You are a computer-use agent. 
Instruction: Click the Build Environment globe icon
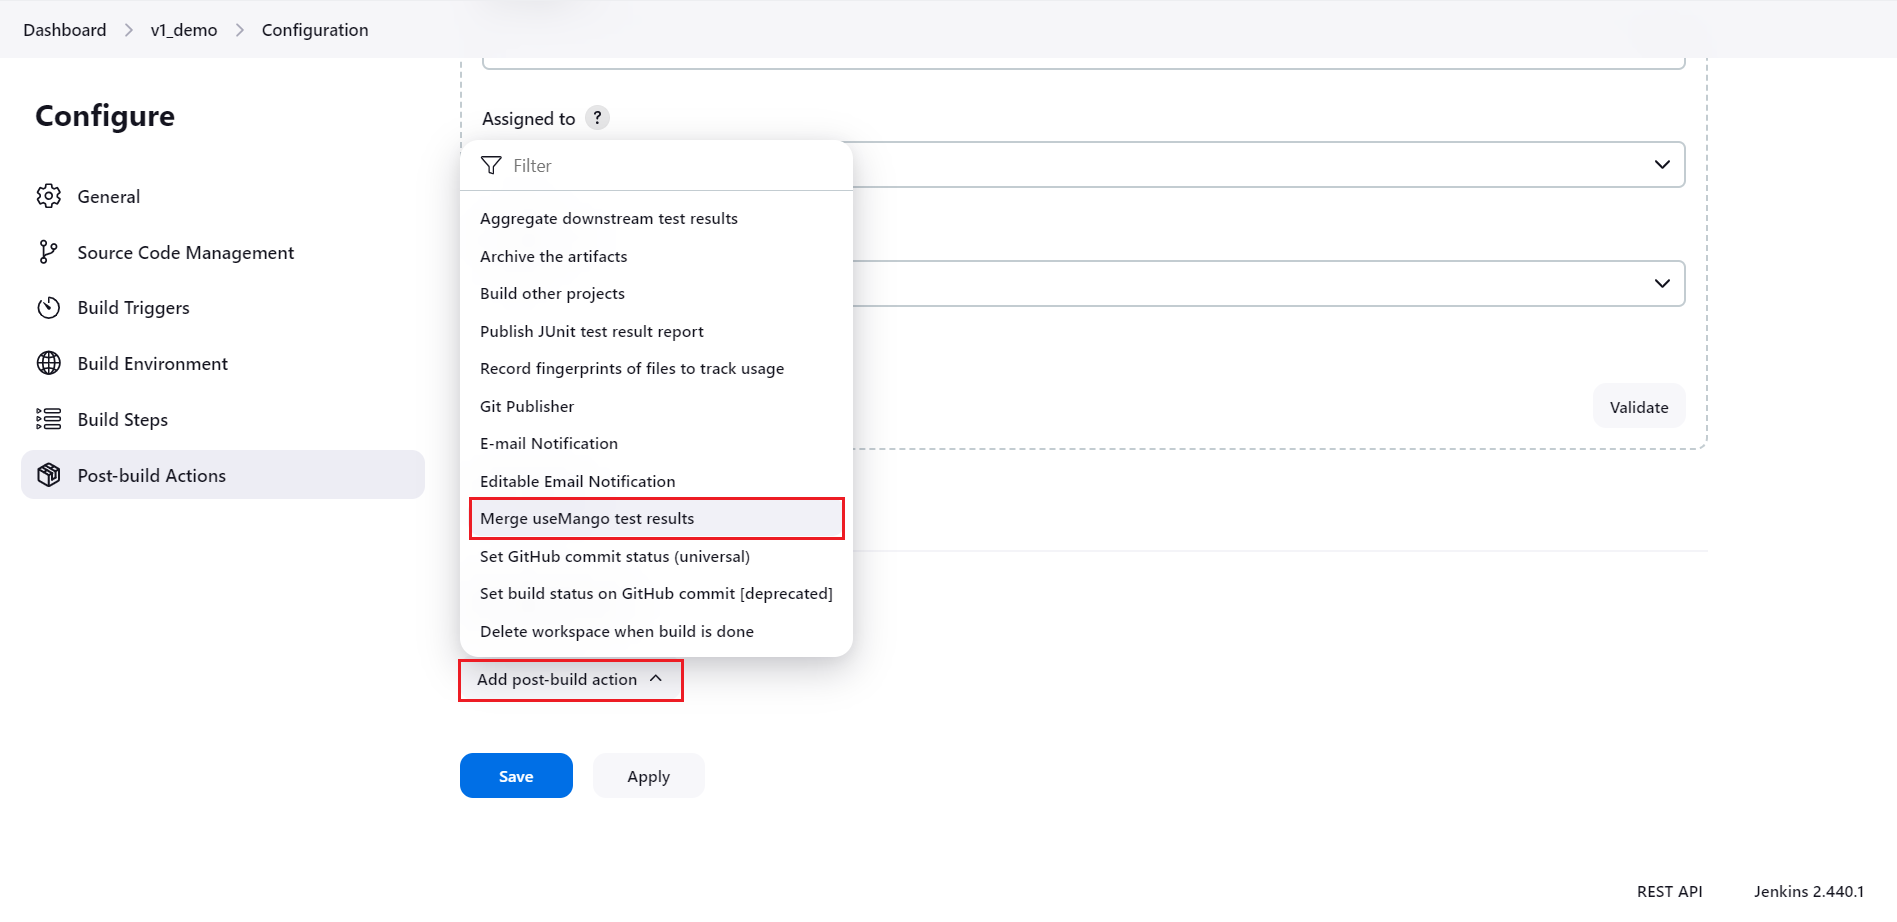point(49,363)
